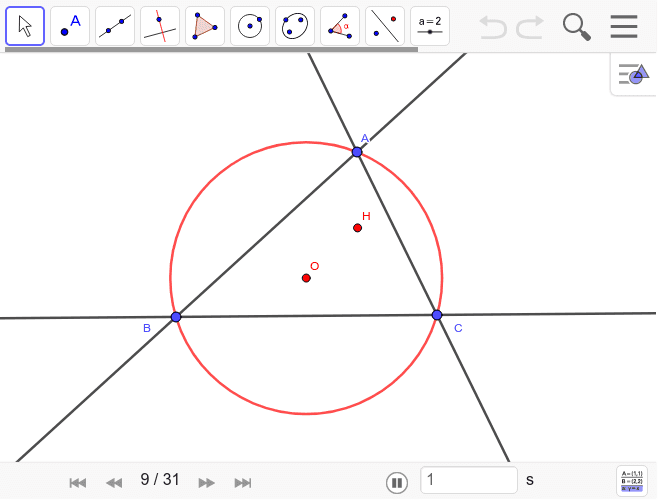Open the Construction Protocol button
Viewport: 658px width, 500px height.
point(631,480)
